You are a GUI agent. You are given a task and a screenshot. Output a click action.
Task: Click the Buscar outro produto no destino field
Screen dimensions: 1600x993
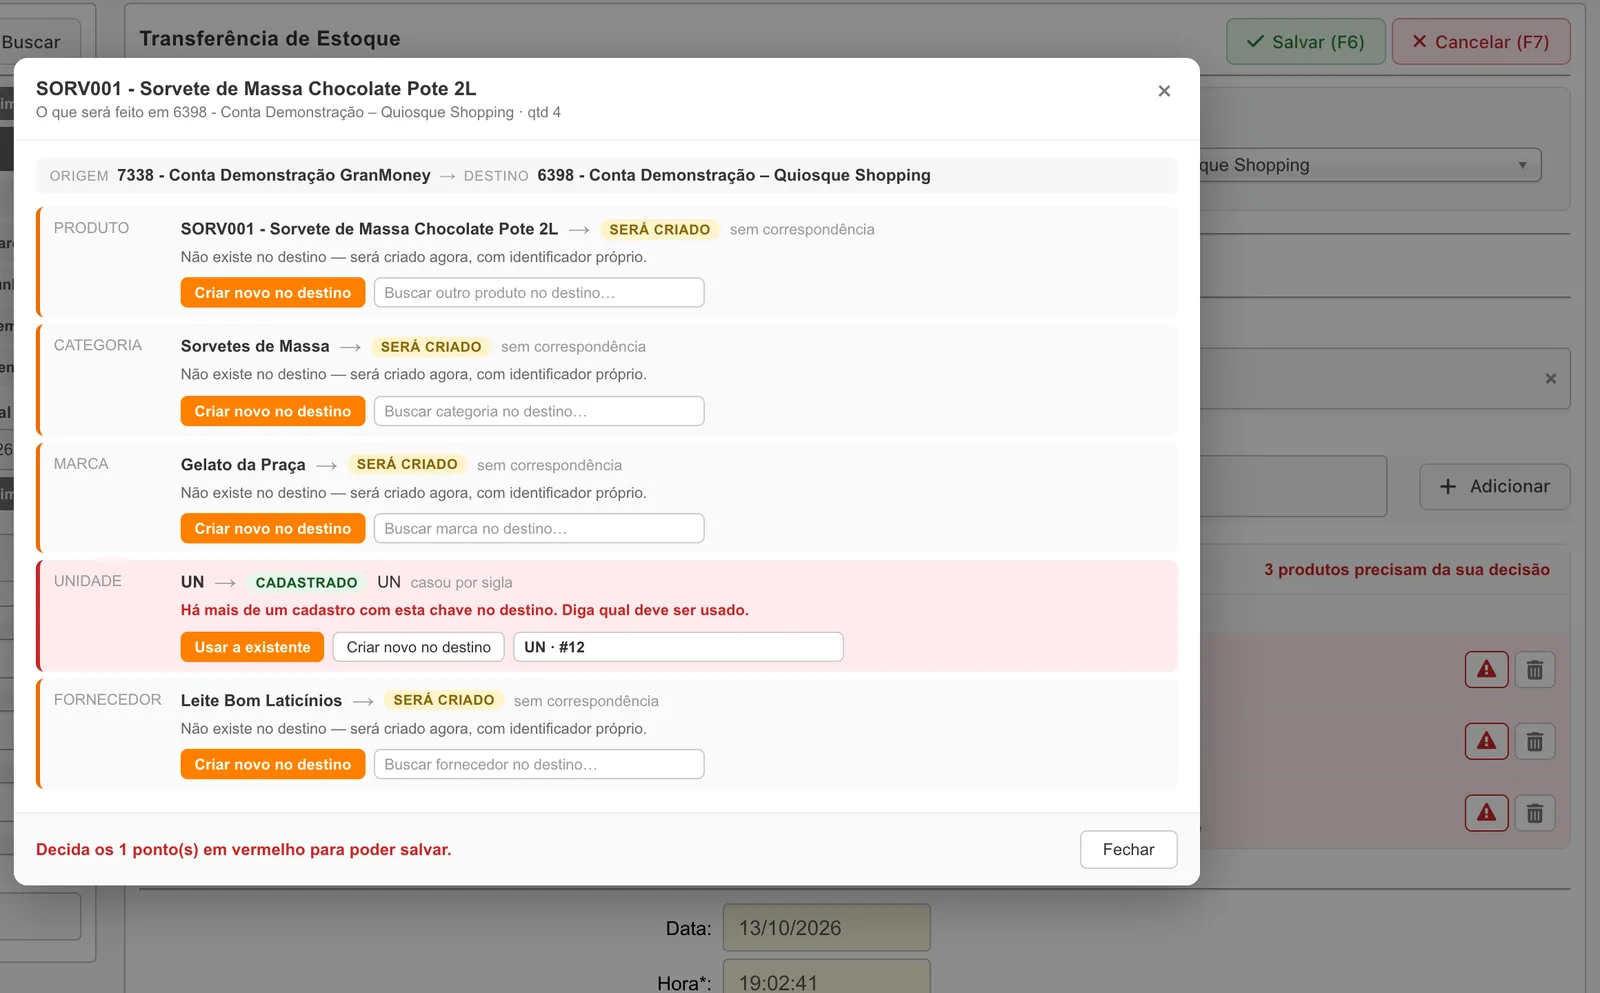point(539,293)
